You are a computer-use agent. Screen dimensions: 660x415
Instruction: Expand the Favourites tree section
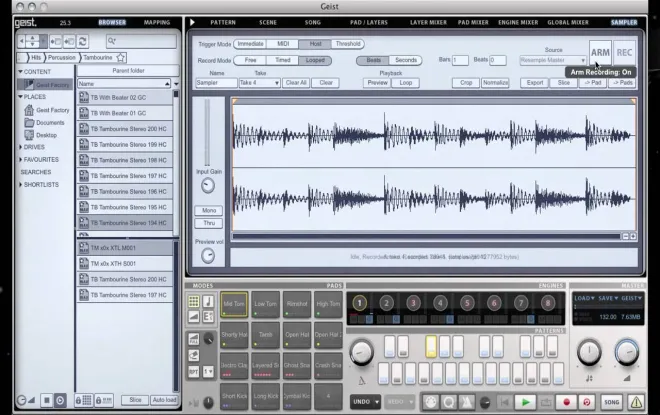pyautogui.click(x=21, y=160)
